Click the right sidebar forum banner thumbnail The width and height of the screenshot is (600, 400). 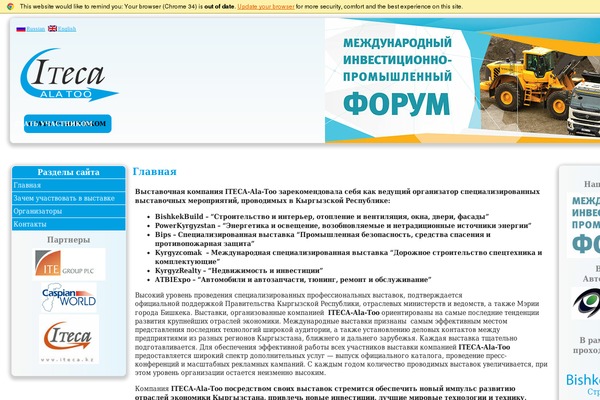584,225
